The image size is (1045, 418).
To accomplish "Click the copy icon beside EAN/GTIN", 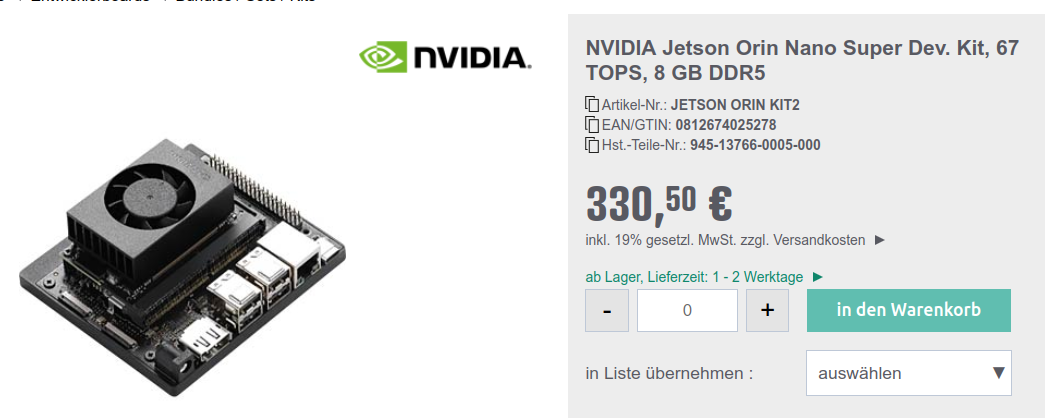I will (x=592, y=125).
